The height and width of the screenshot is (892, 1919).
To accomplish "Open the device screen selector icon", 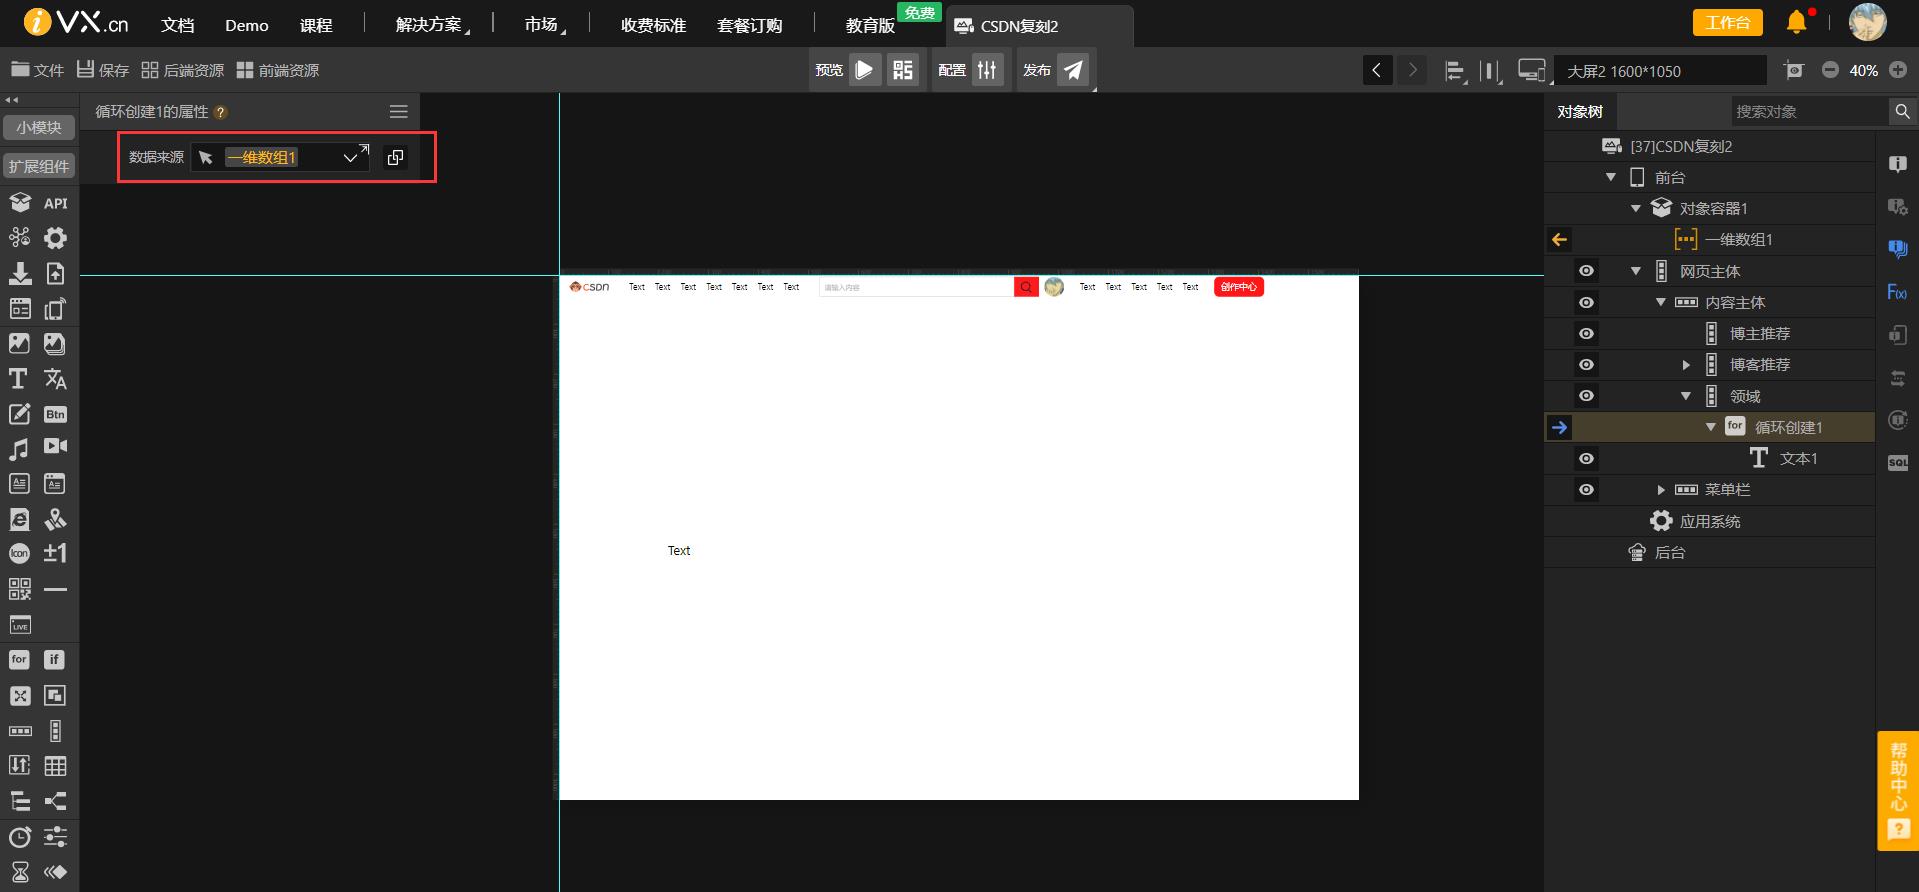I will click(1530, 70).
